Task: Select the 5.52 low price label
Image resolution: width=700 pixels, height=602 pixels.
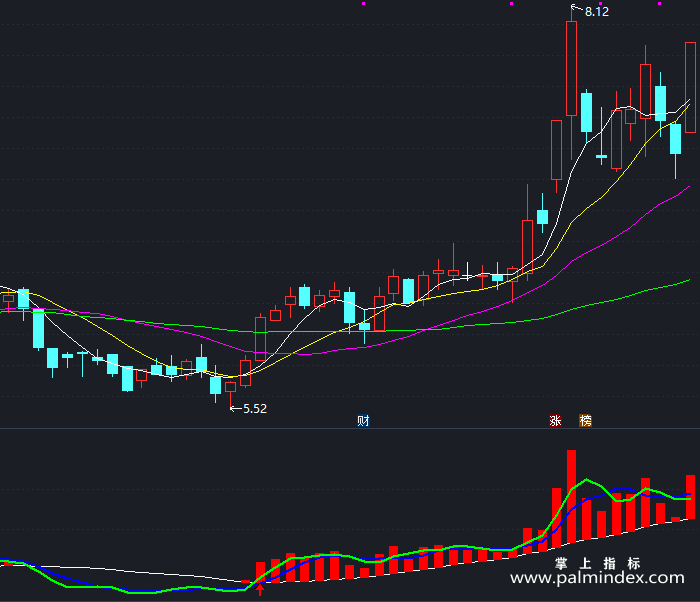Action: [255, 409]
